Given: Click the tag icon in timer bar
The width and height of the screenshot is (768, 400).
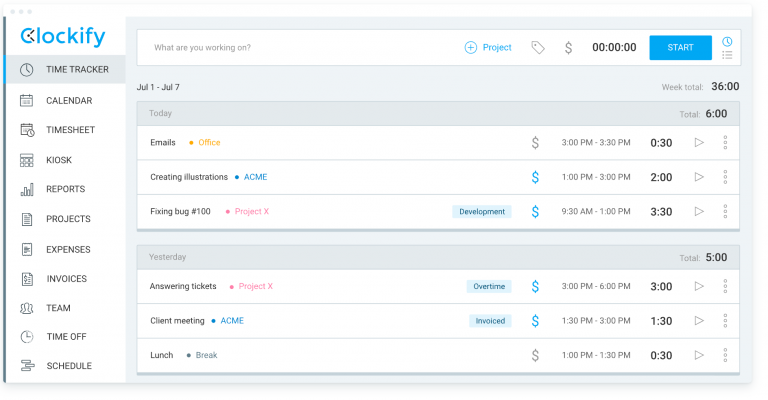Looking at the screenshot, I should pos(538,47).
